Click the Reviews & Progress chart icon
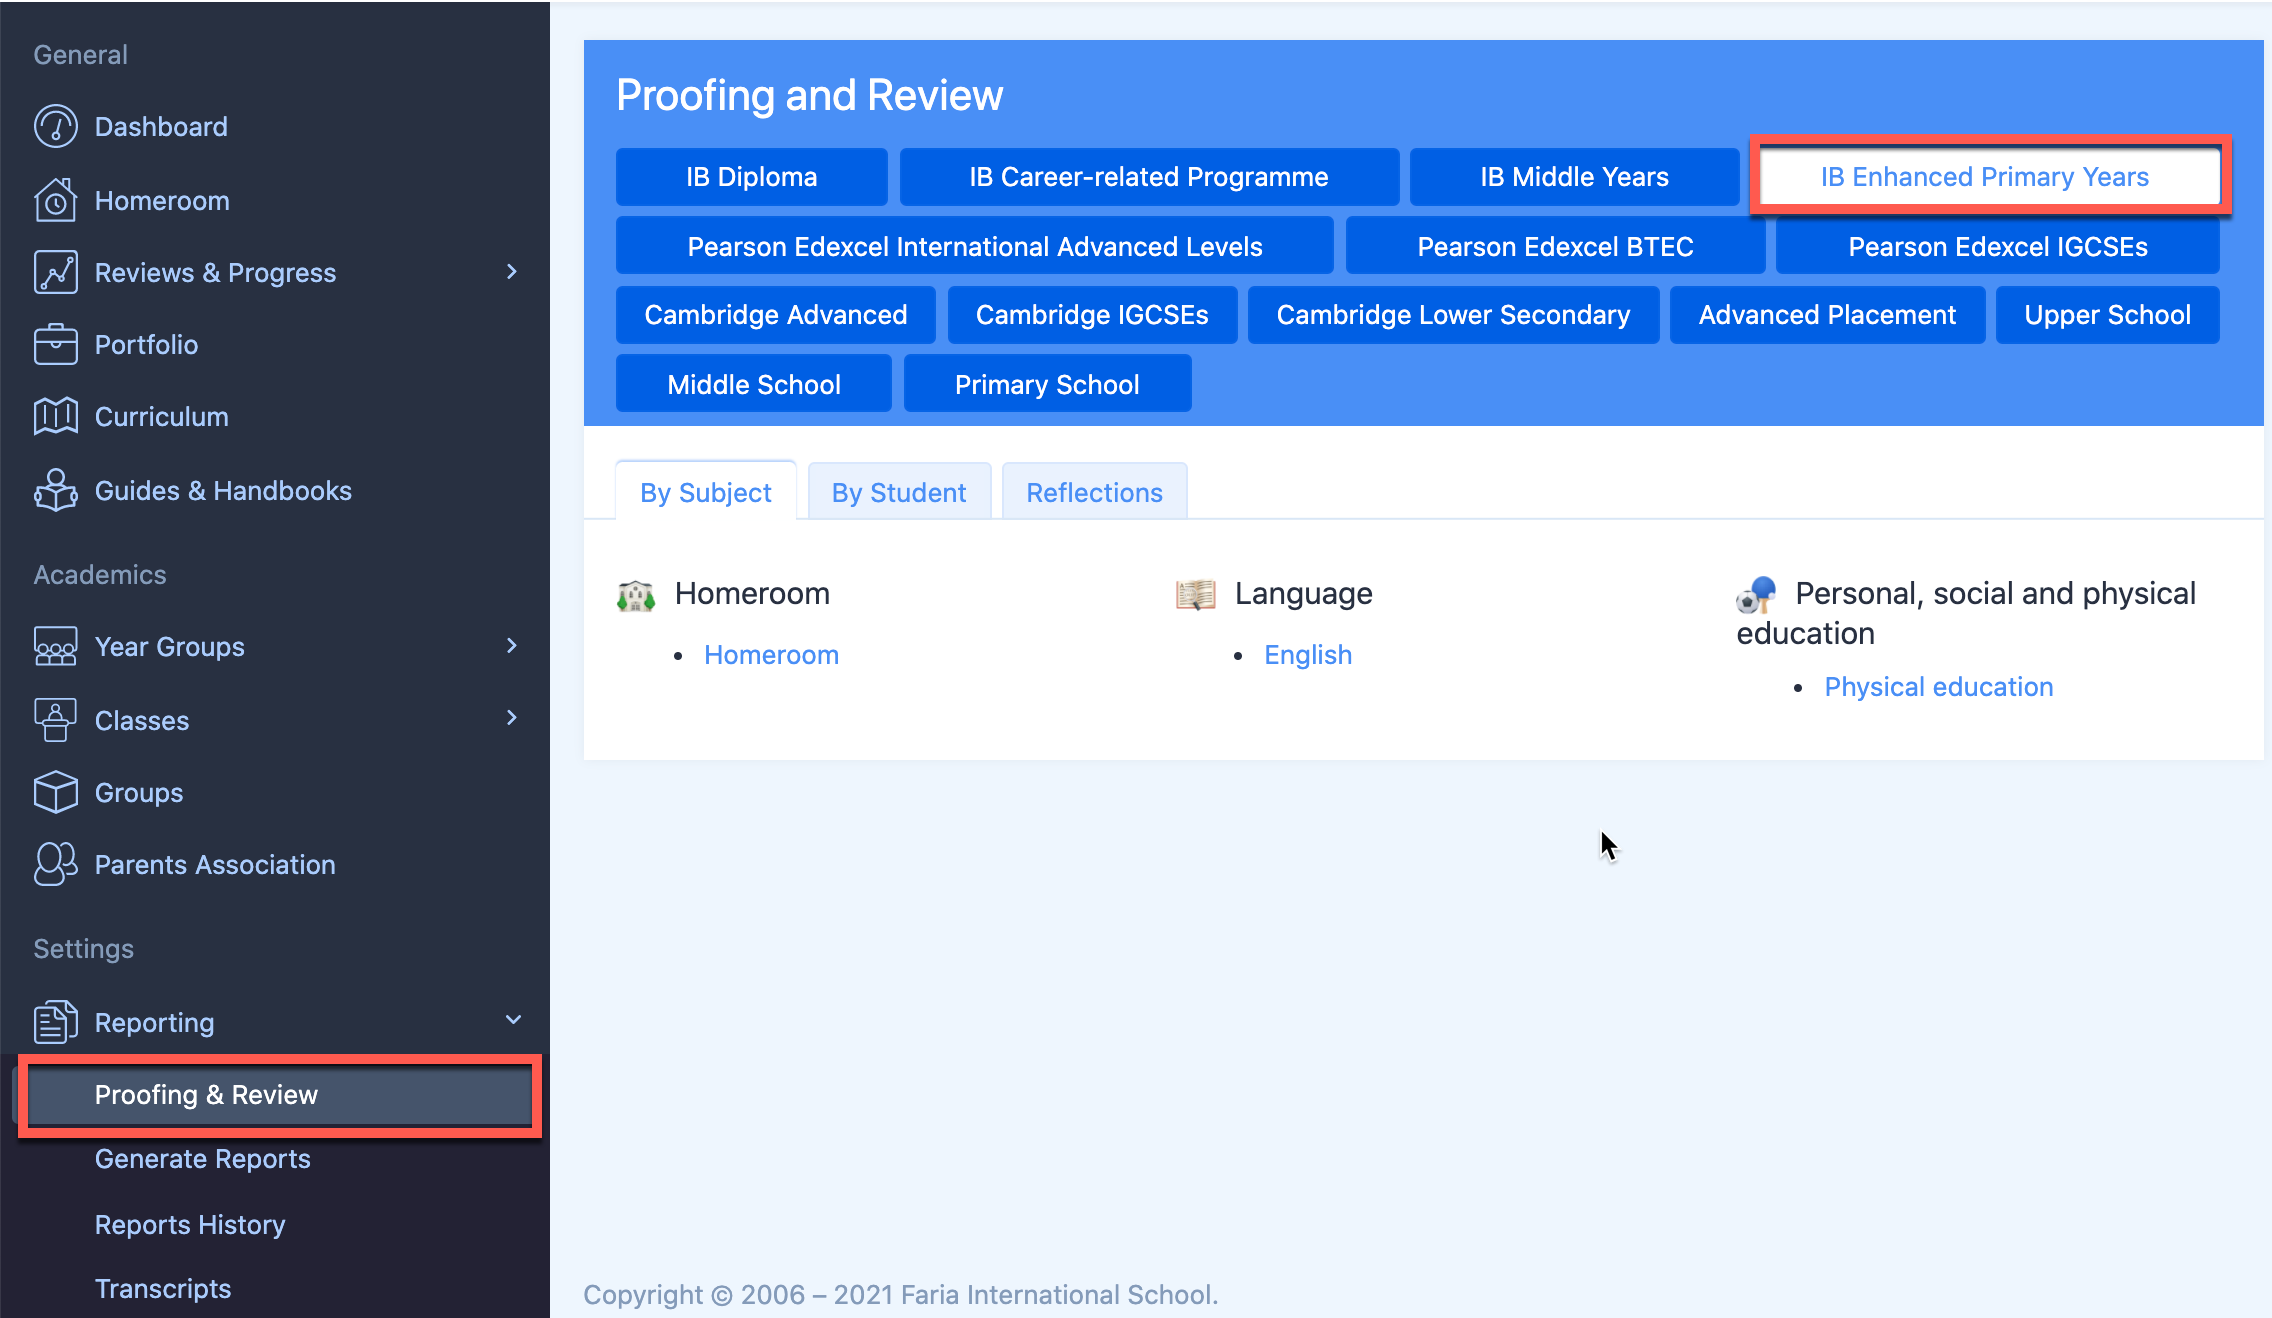The width and height of the screenshot is (2272, 1318). (x=55, y=272)
